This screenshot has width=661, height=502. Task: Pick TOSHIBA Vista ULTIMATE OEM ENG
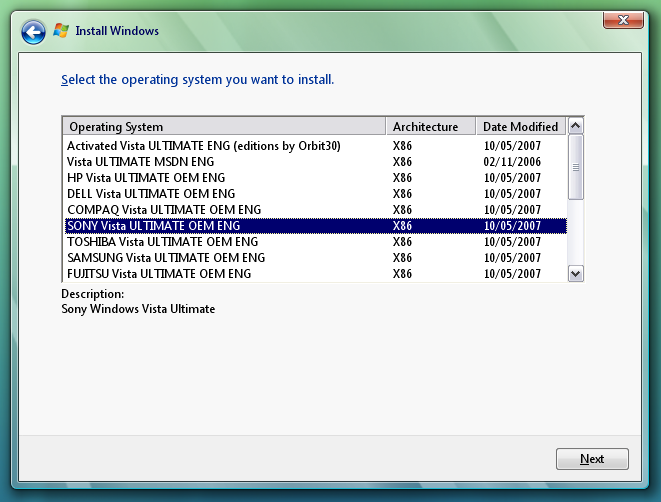point(162,242)
